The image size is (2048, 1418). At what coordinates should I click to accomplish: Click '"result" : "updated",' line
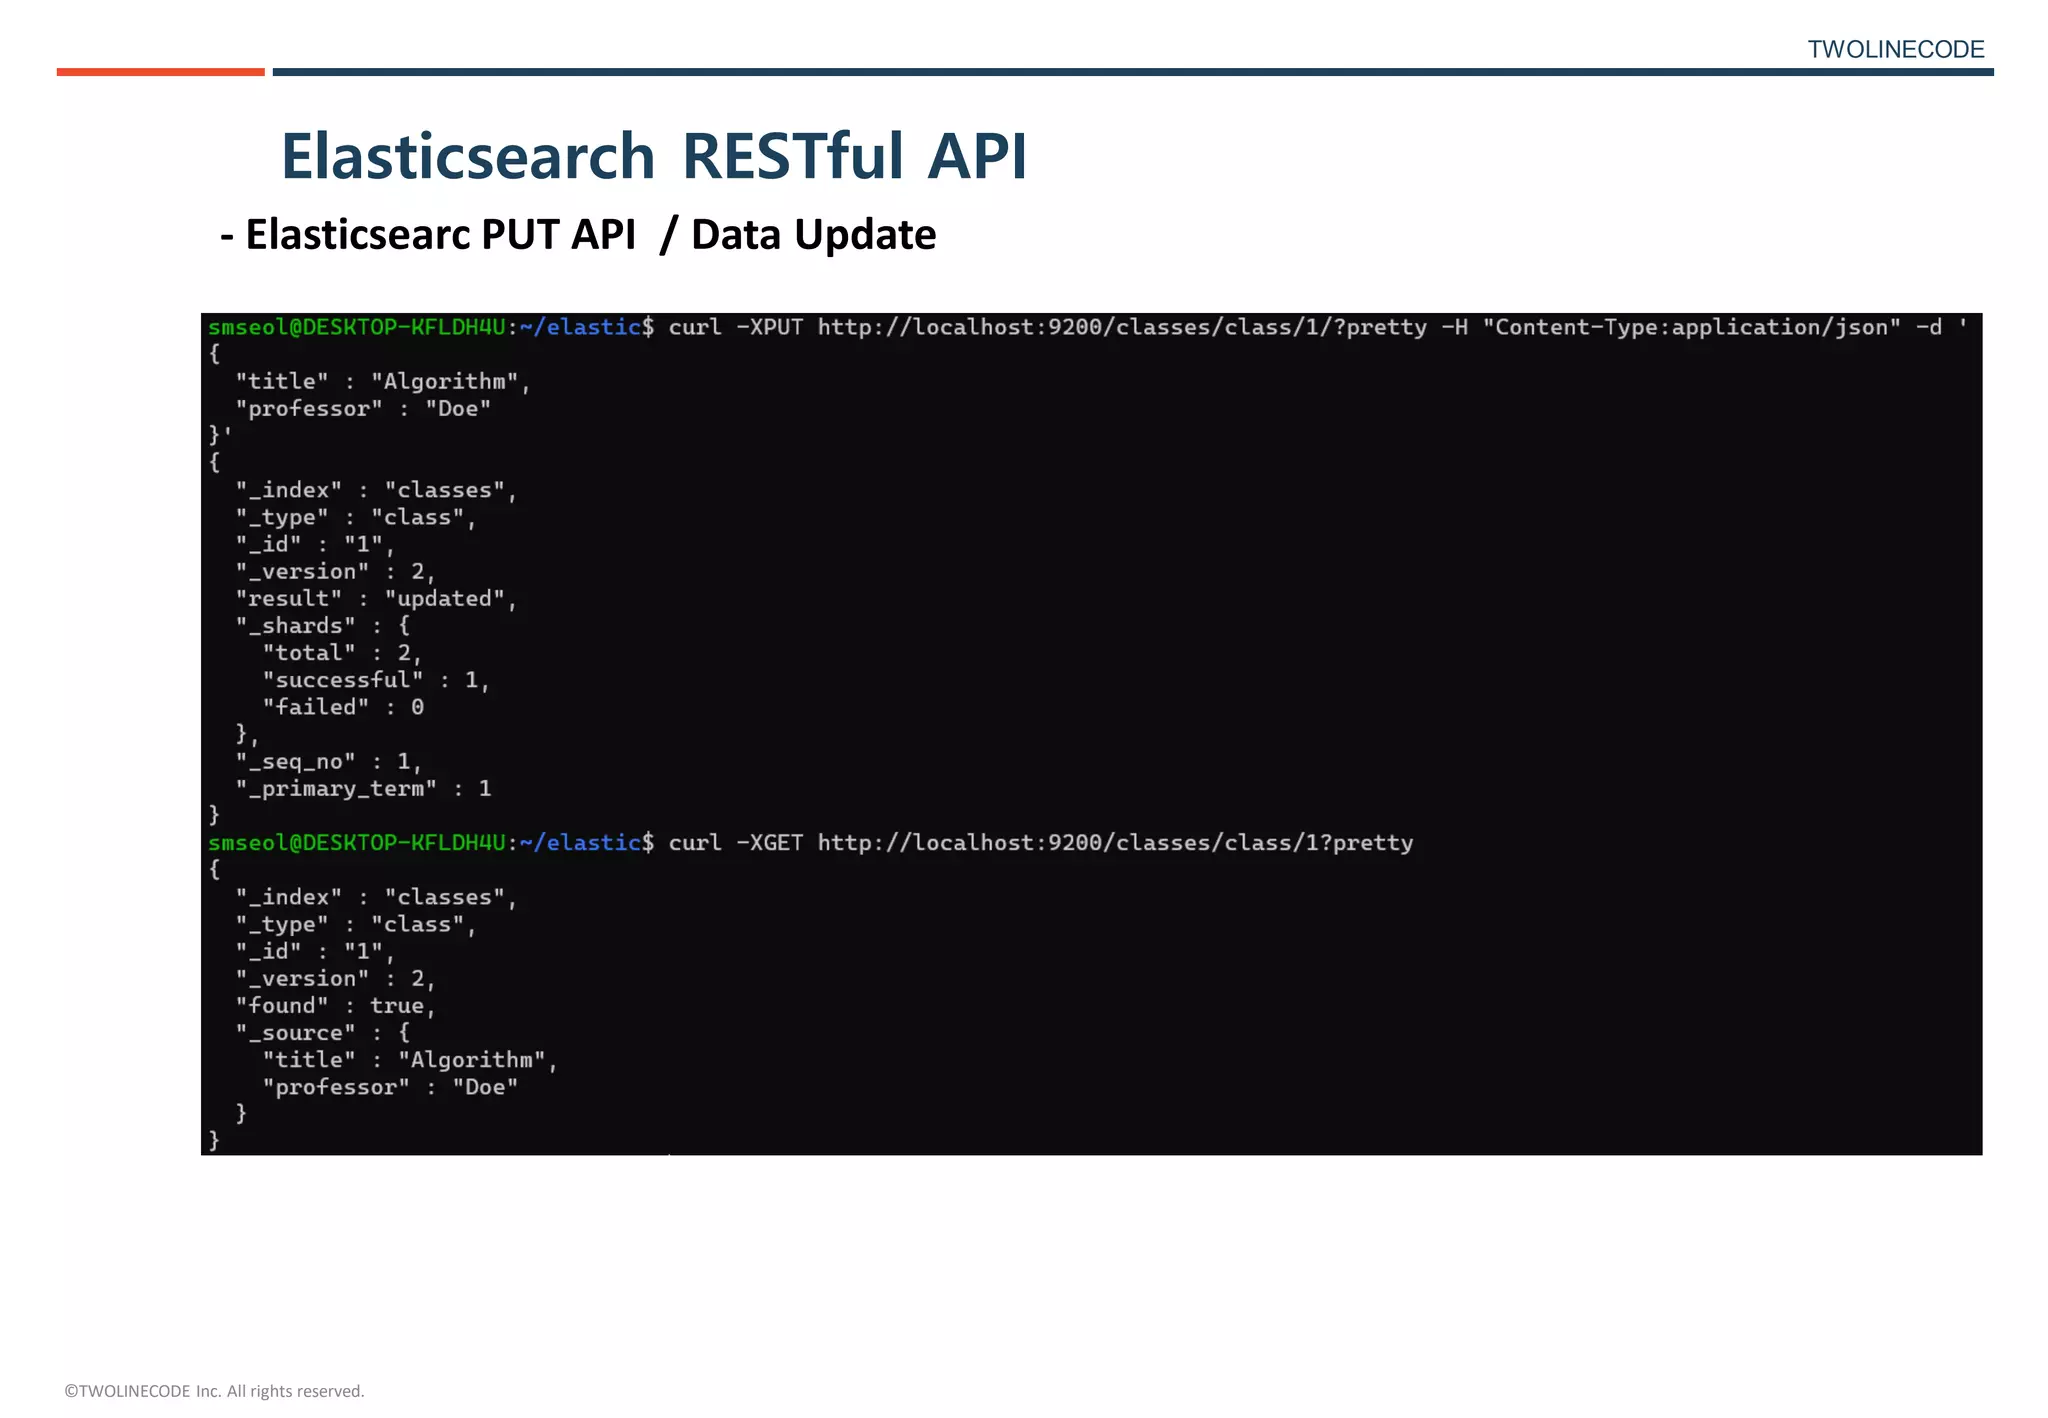point(376,599)
